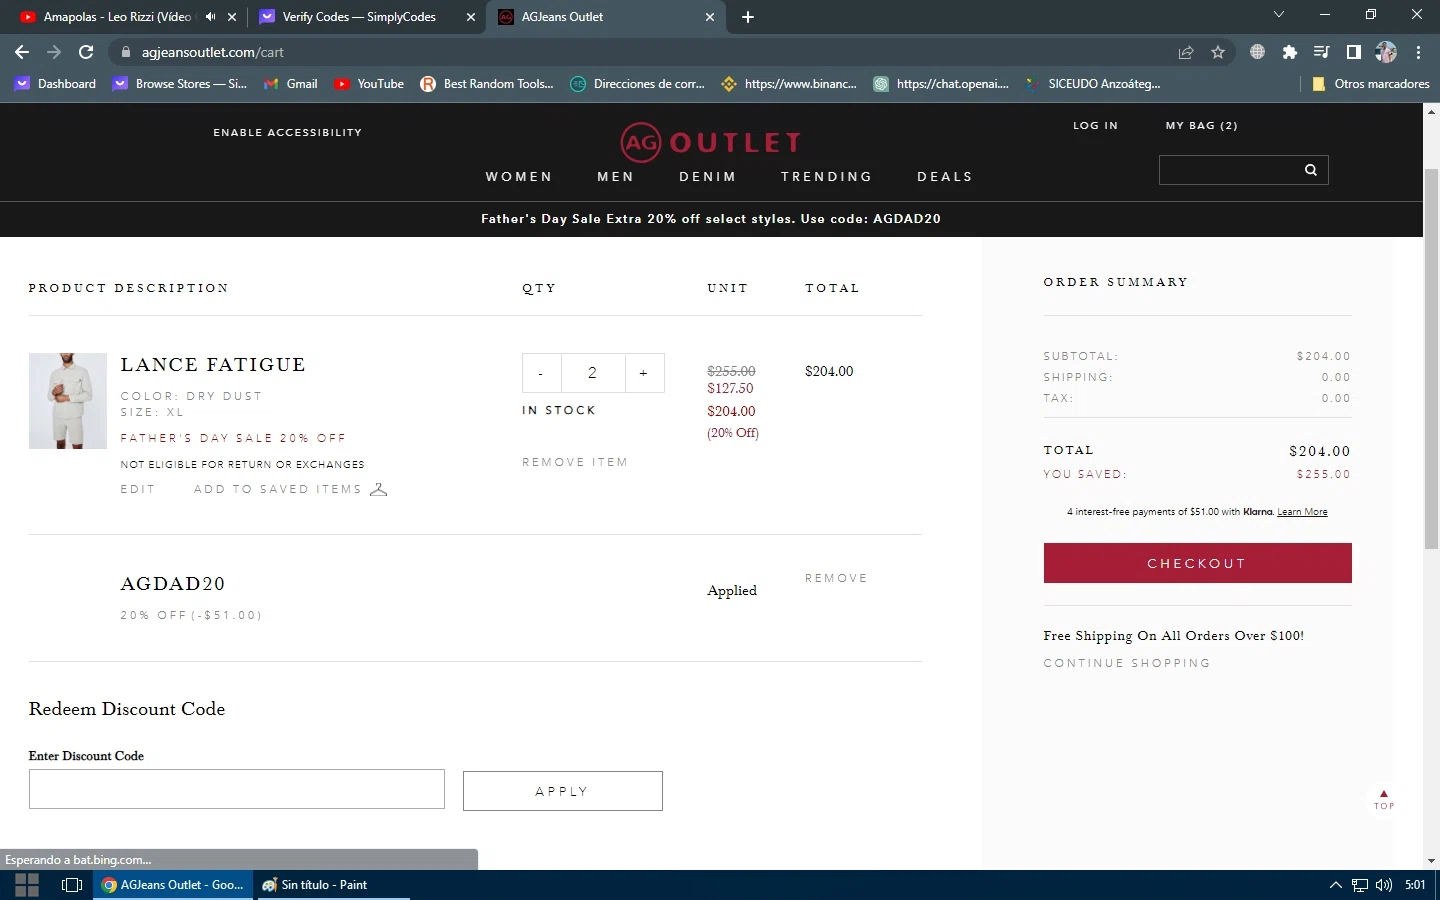This screenshot has width=1440, height=900.
Task: Click EDIT under Lance Fatigue
Action: [x=138, y=489]
